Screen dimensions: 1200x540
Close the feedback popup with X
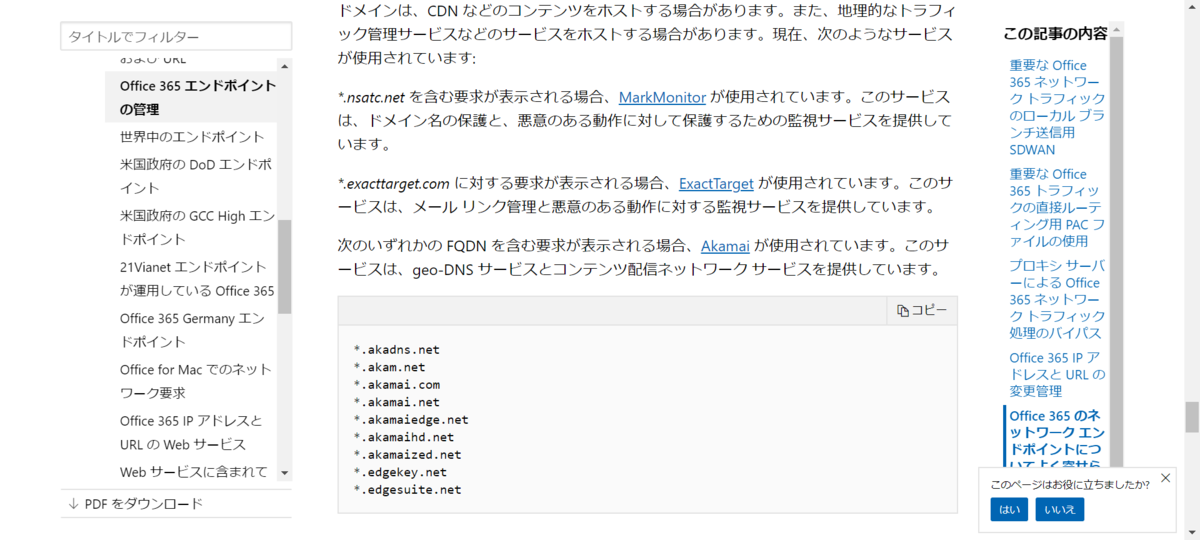(x=1165, y=478)
